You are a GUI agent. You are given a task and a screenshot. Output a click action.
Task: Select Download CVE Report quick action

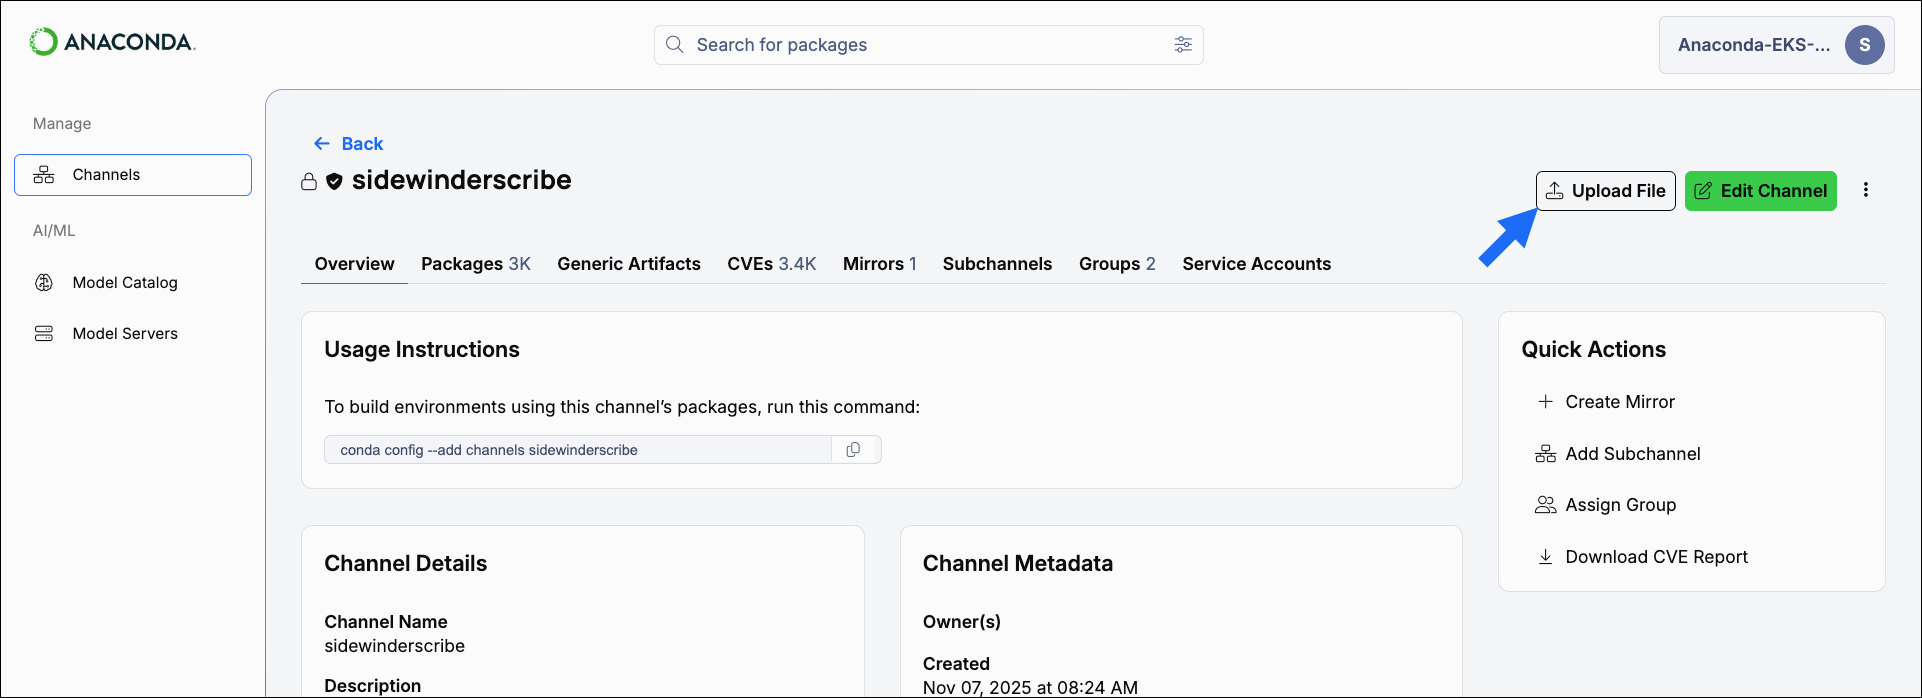[x=1642, y=557]
